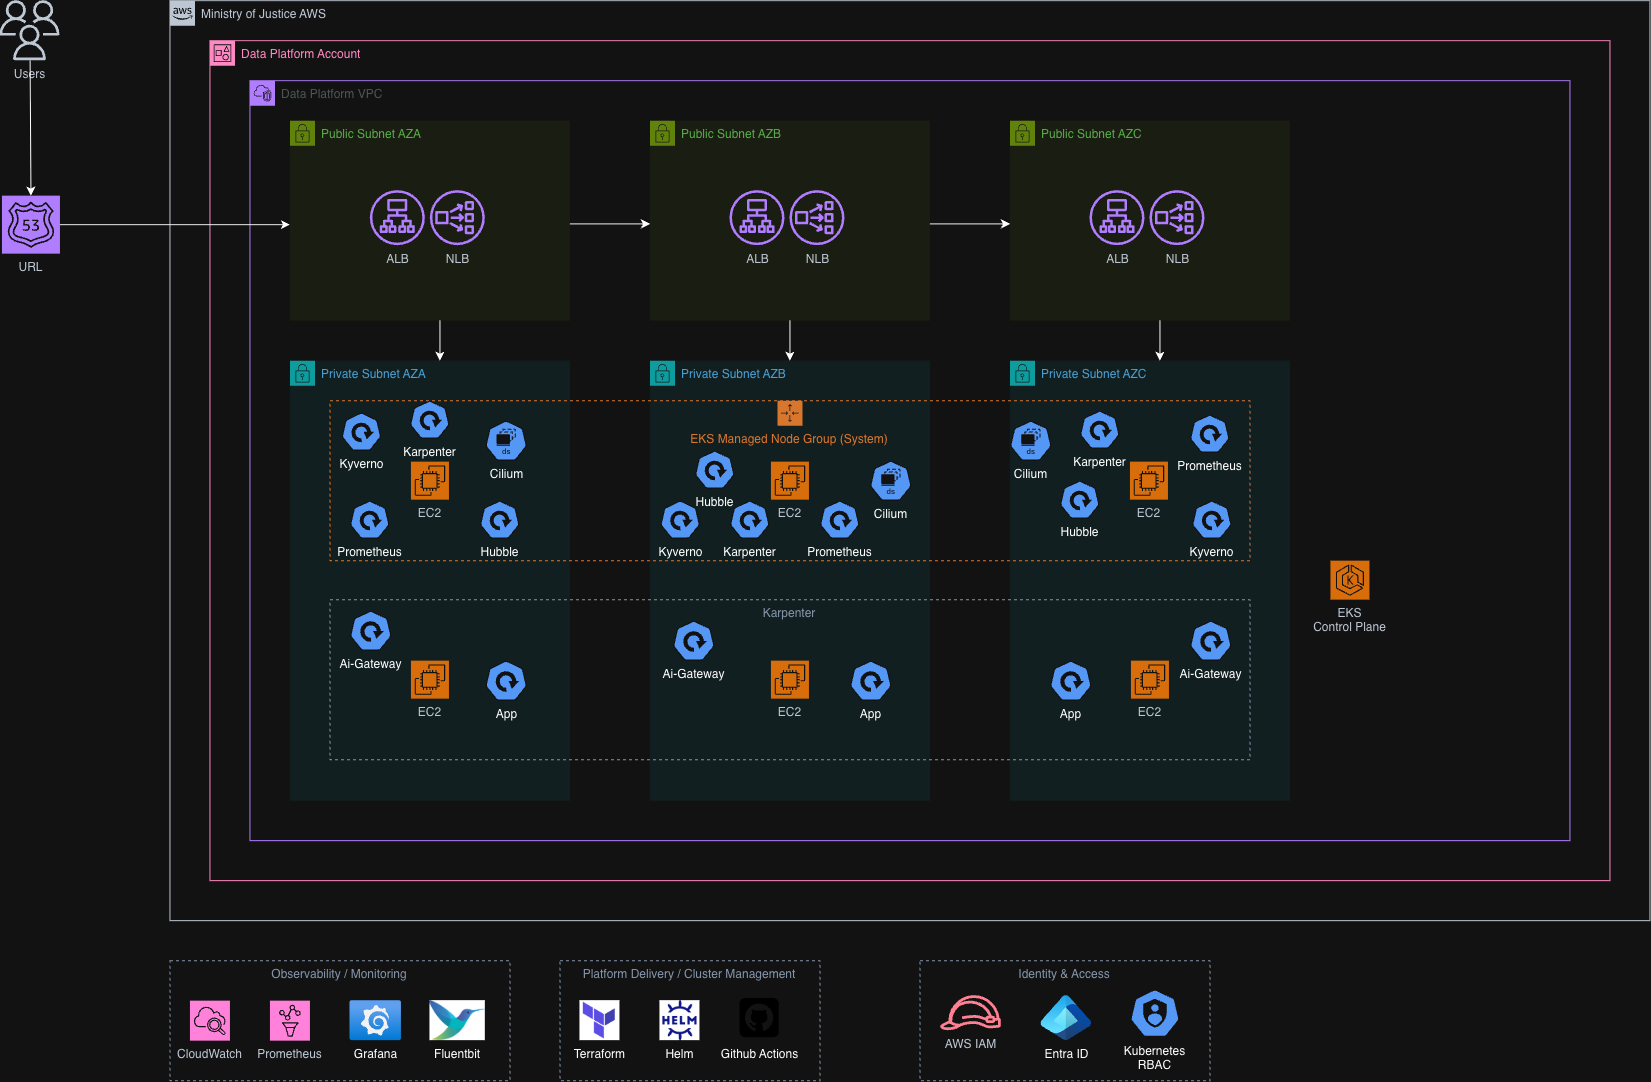Click the Observability / Monitoring heading
The image size is (1651, 1082).
pos(339,974)
